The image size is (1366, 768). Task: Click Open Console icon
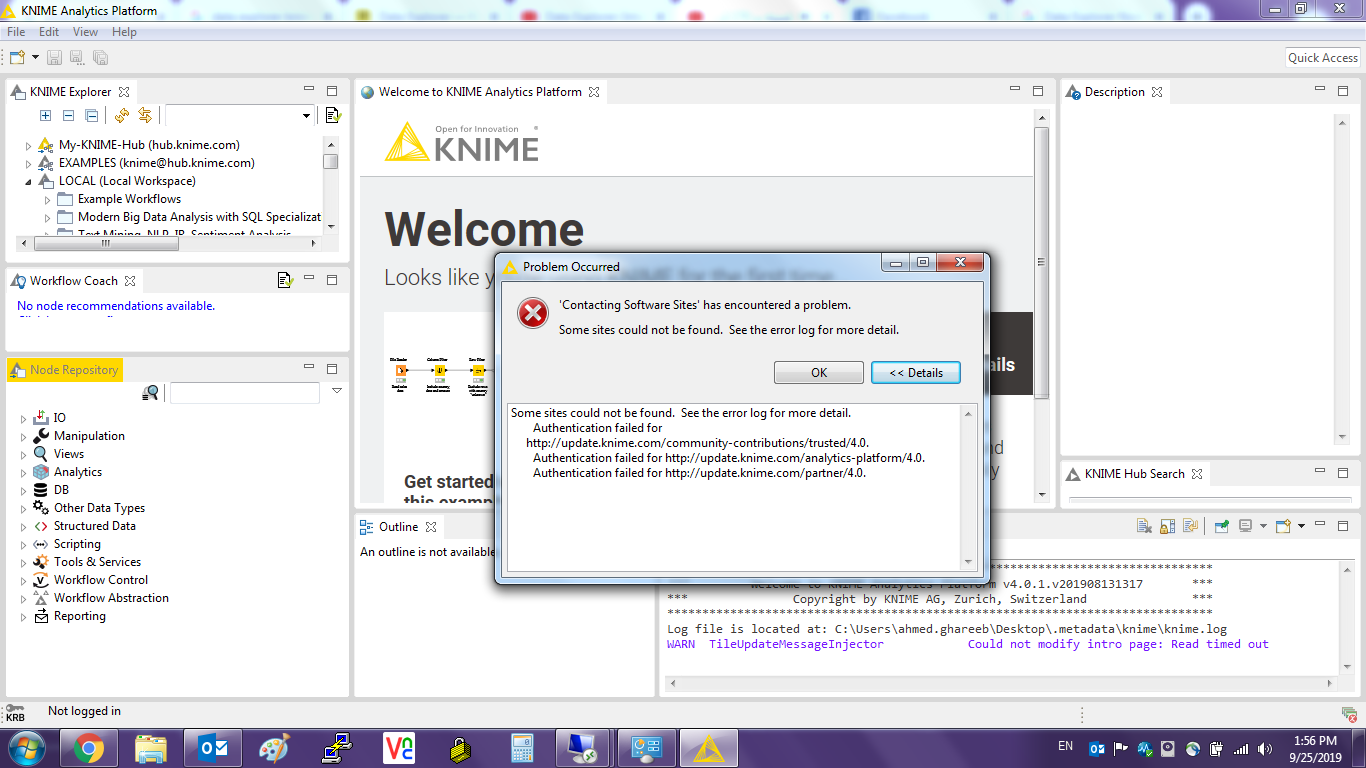[1284, 526]
